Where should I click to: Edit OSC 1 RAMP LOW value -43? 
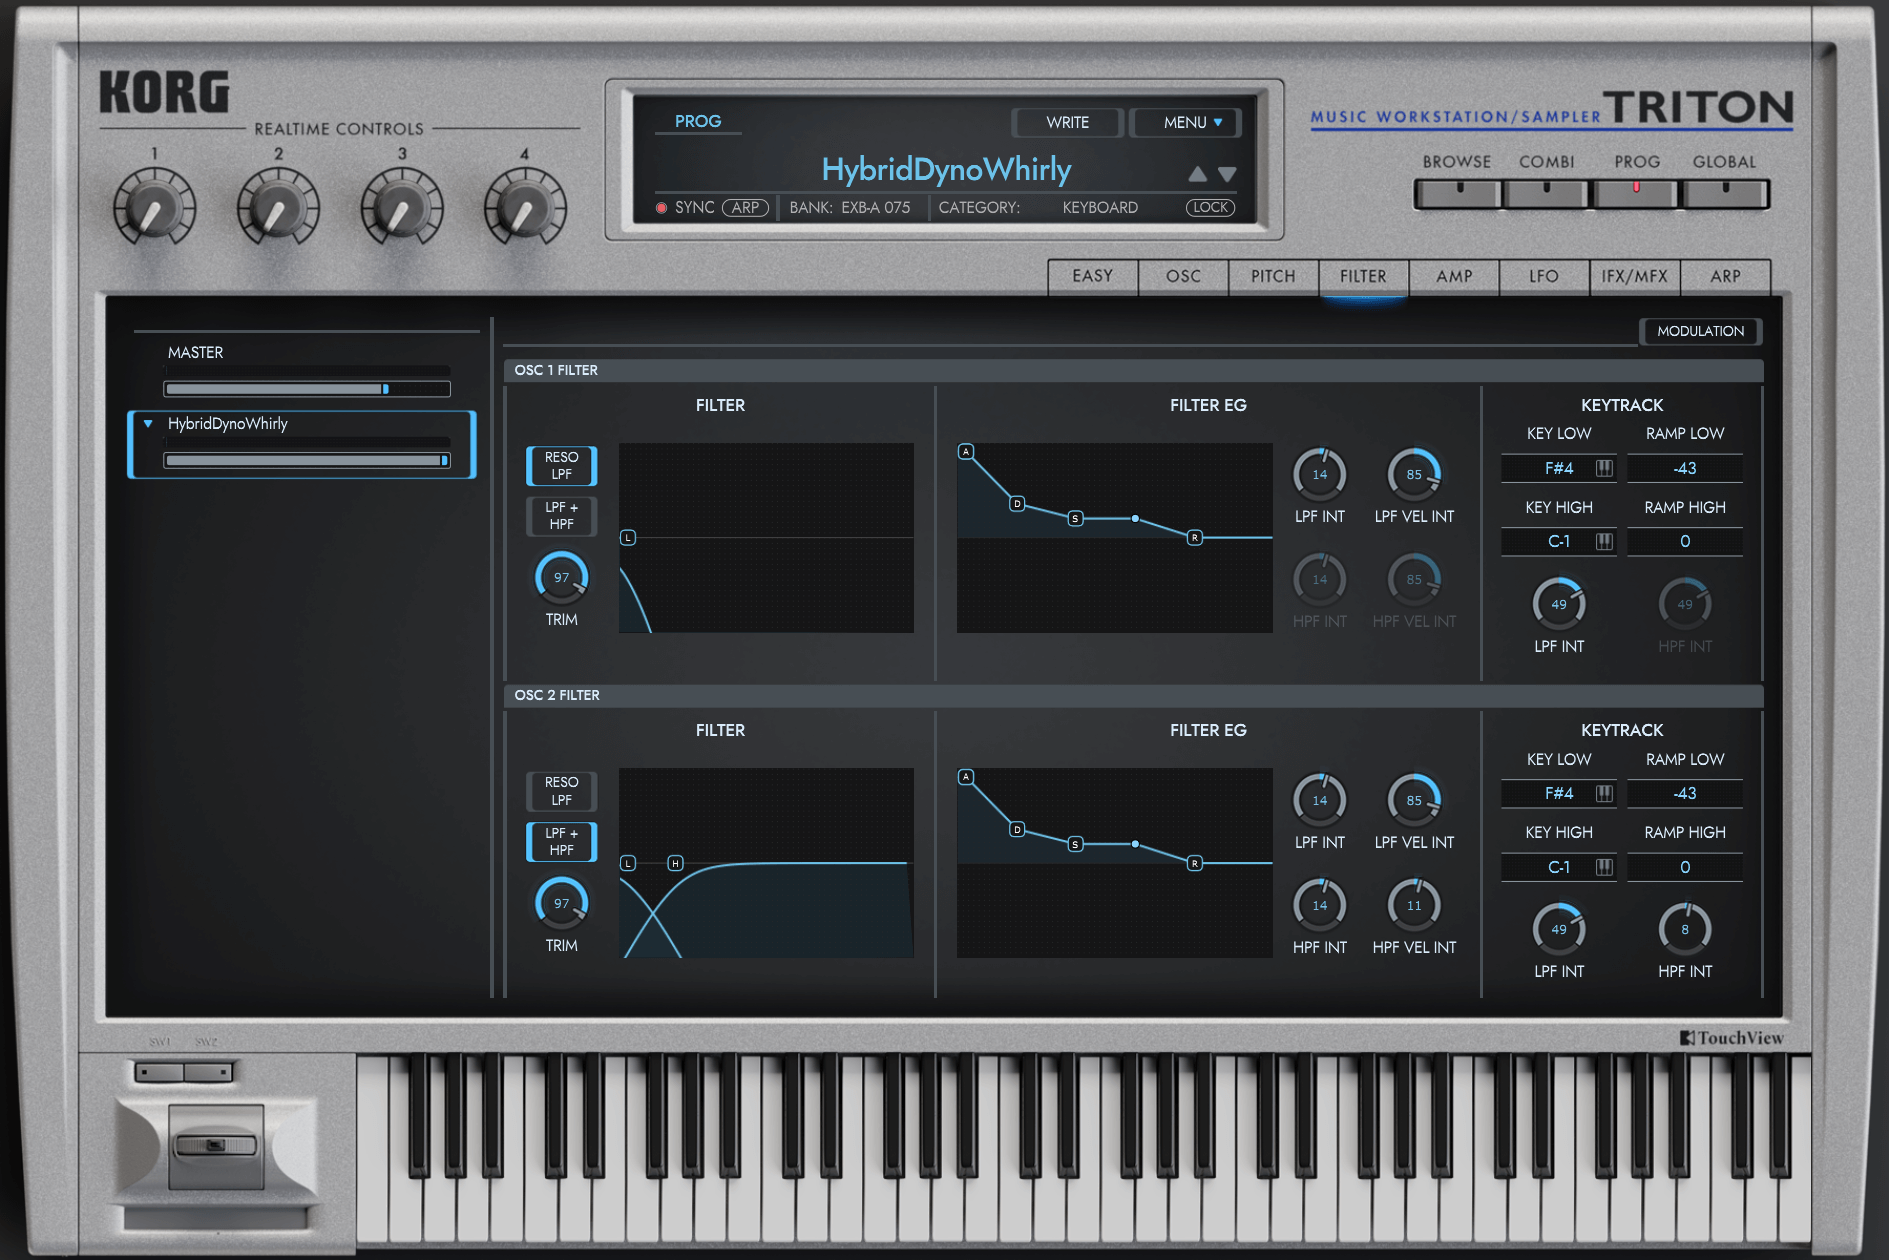(1685, 468)
